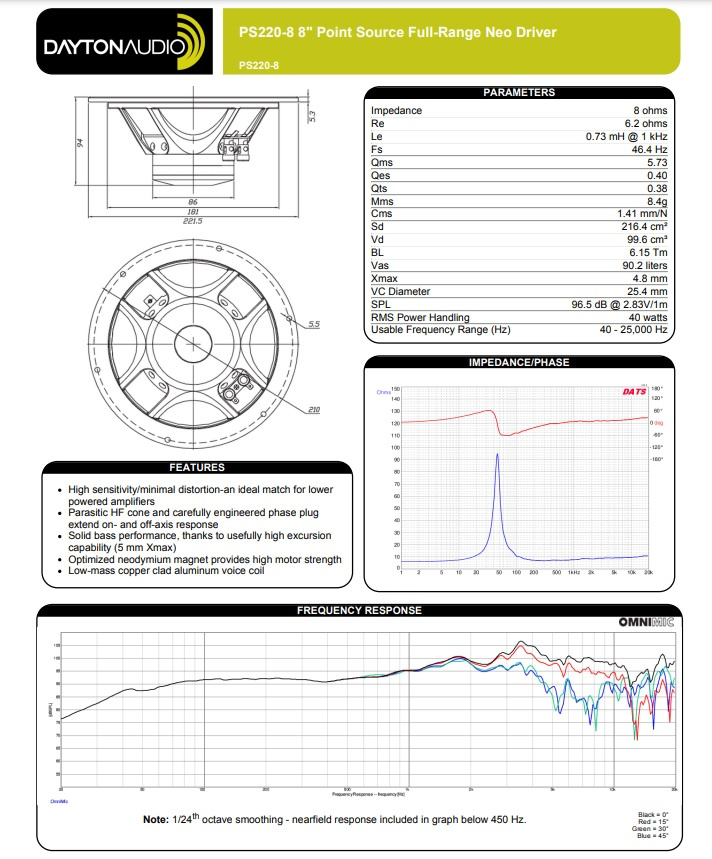
Task: Click the small PS220-8 model subtitle
Action: (x=258, y=68)
